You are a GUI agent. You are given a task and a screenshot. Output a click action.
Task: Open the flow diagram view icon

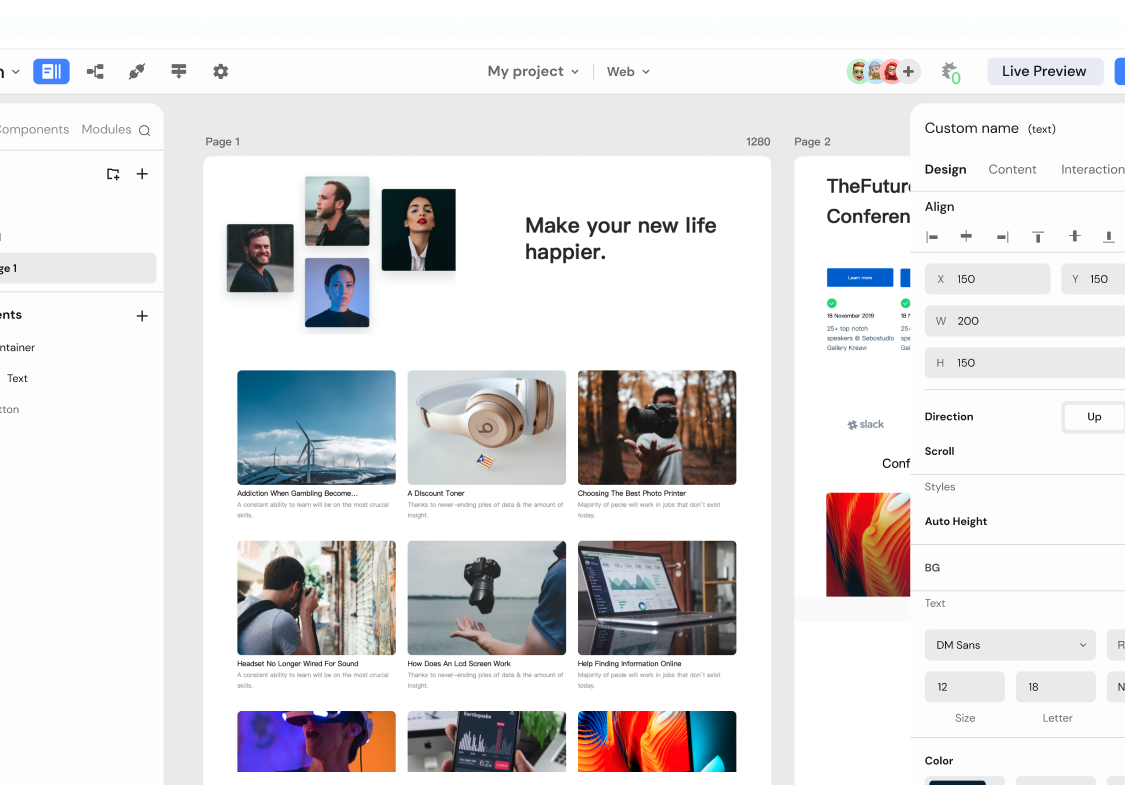95,71
